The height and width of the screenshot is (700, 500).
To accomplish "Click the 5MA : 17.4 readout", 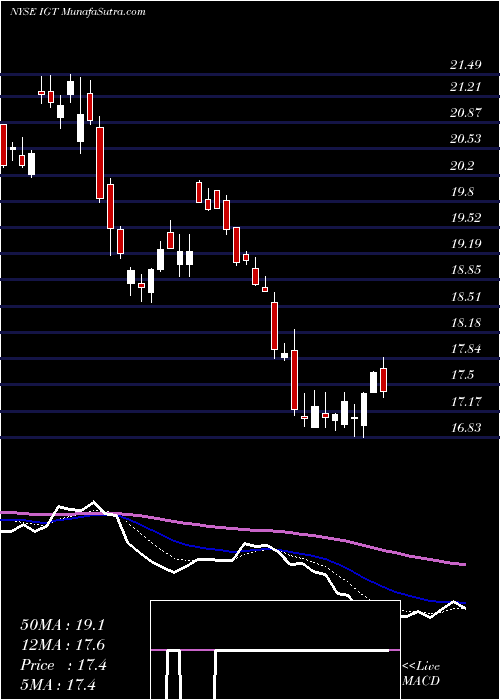I will 58,685.
